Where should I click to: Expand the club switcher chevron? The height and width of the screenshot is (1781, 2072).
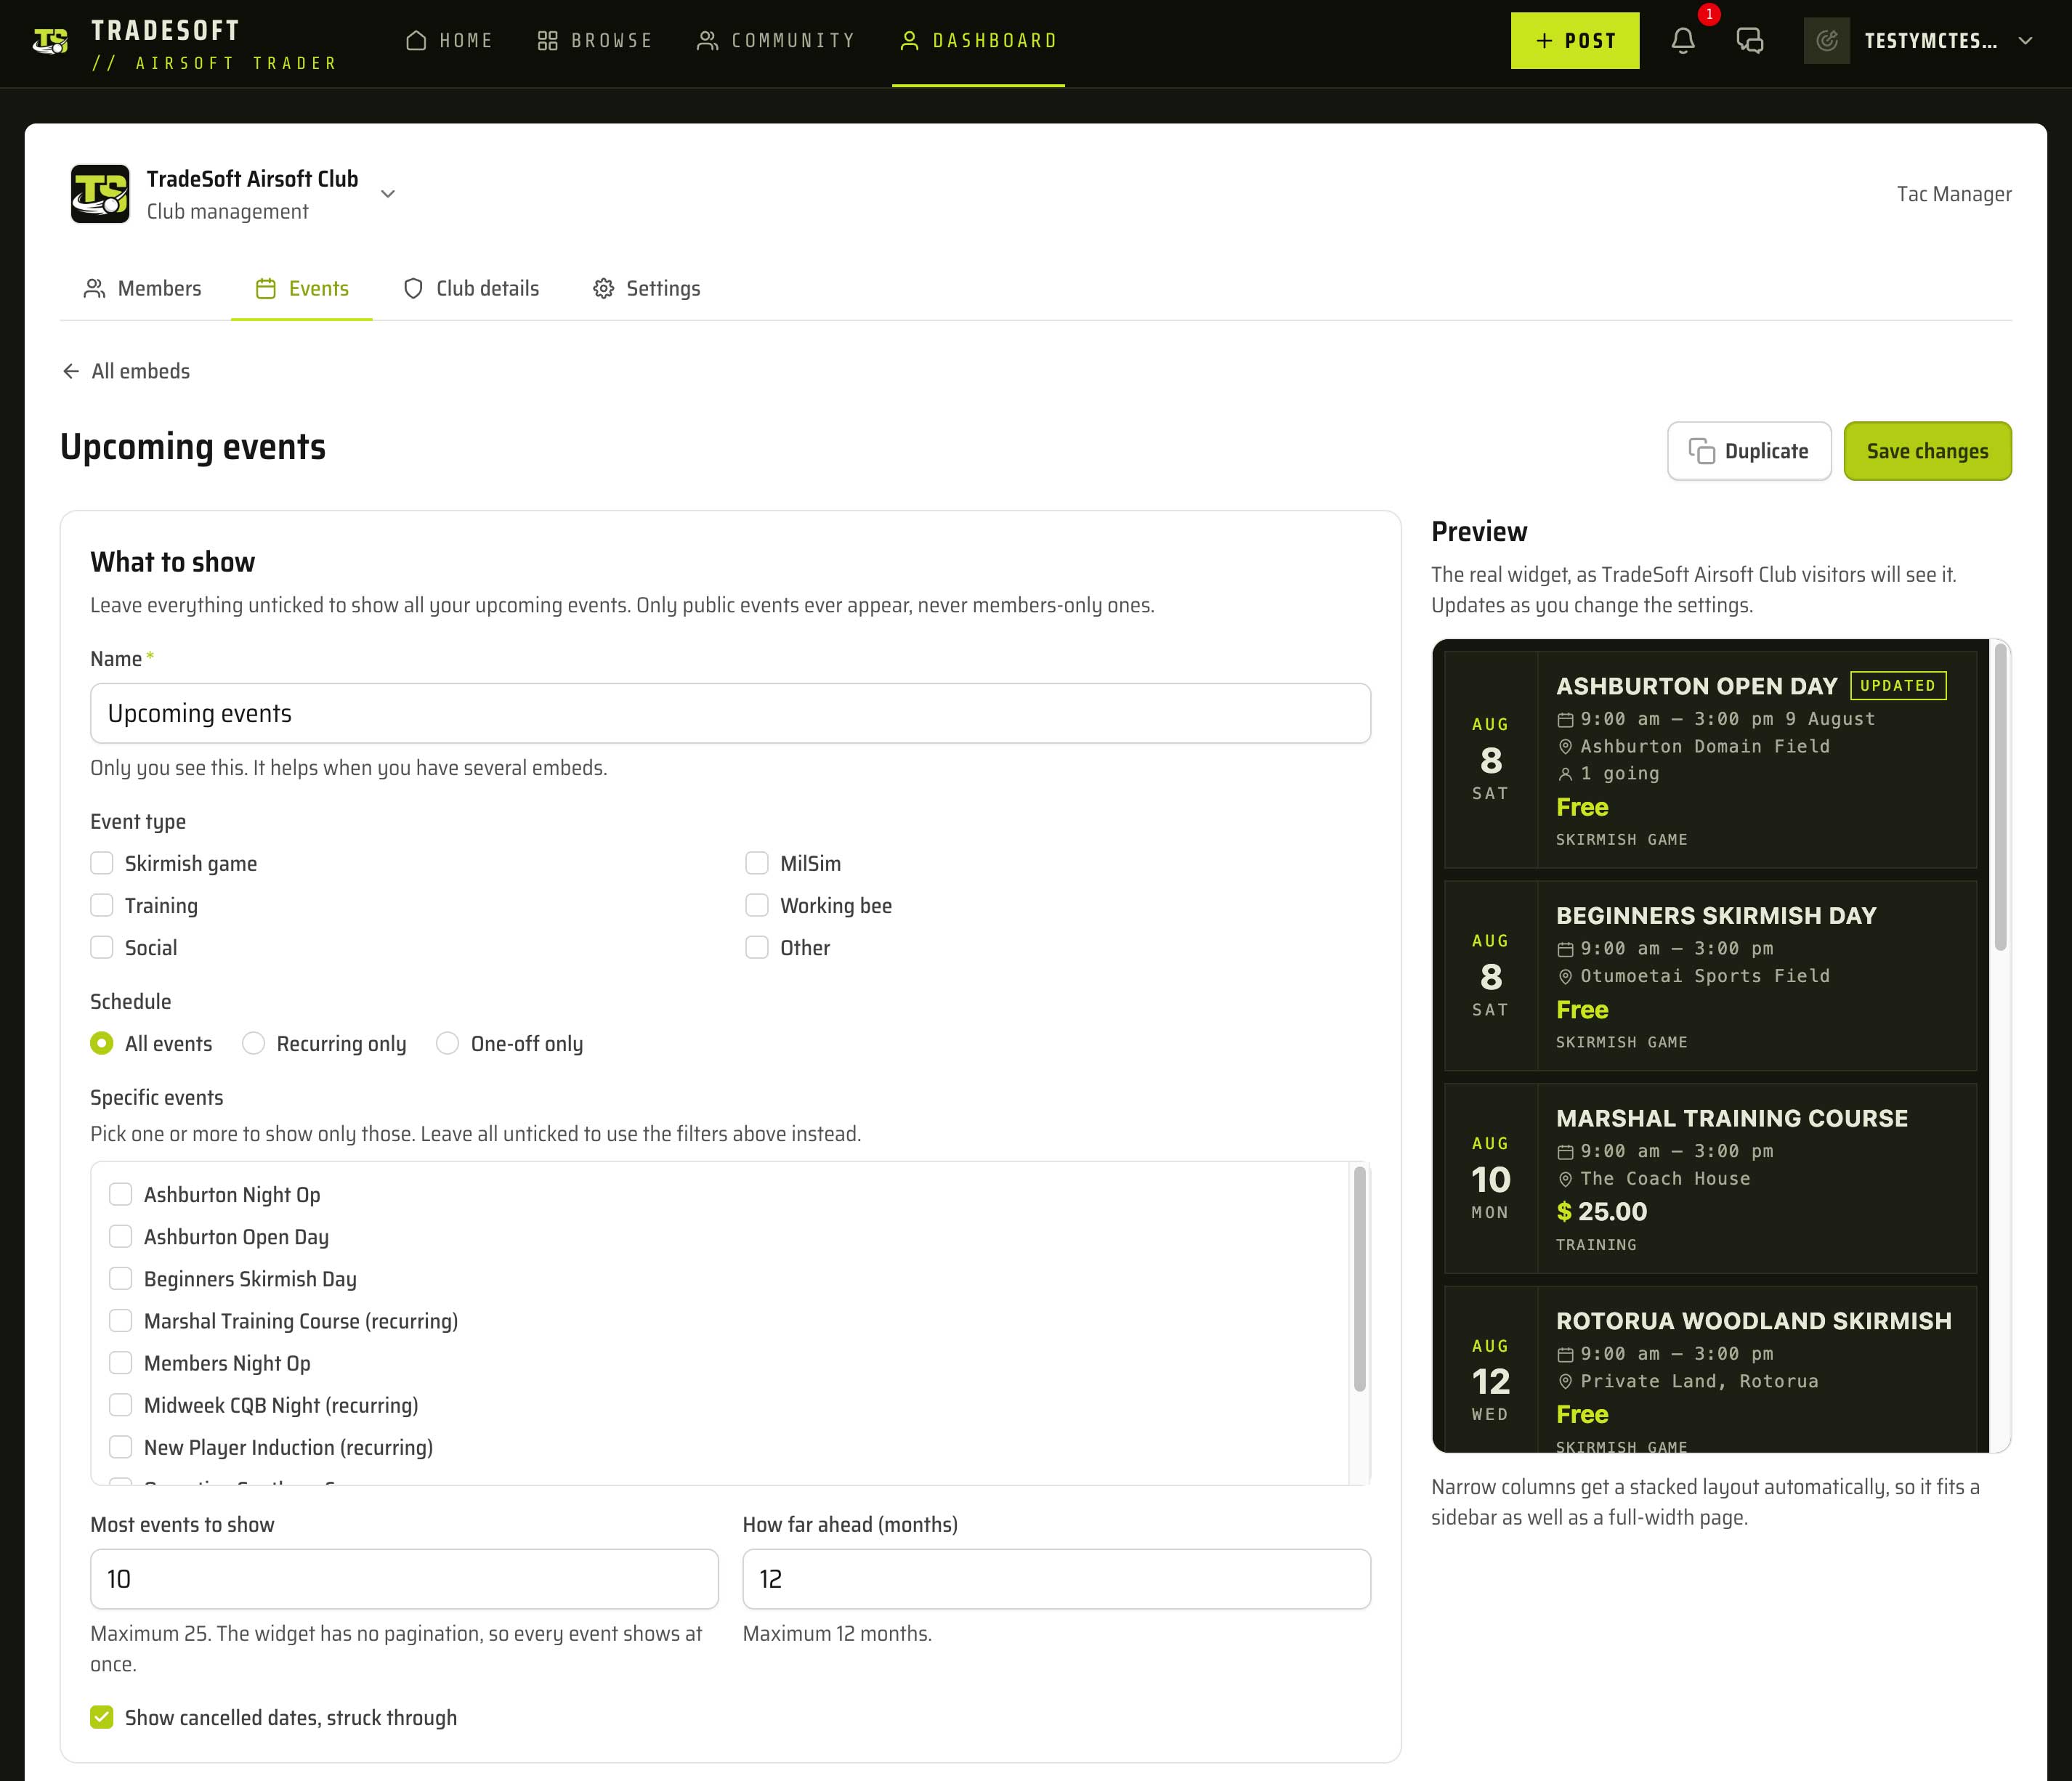[388, 194]
